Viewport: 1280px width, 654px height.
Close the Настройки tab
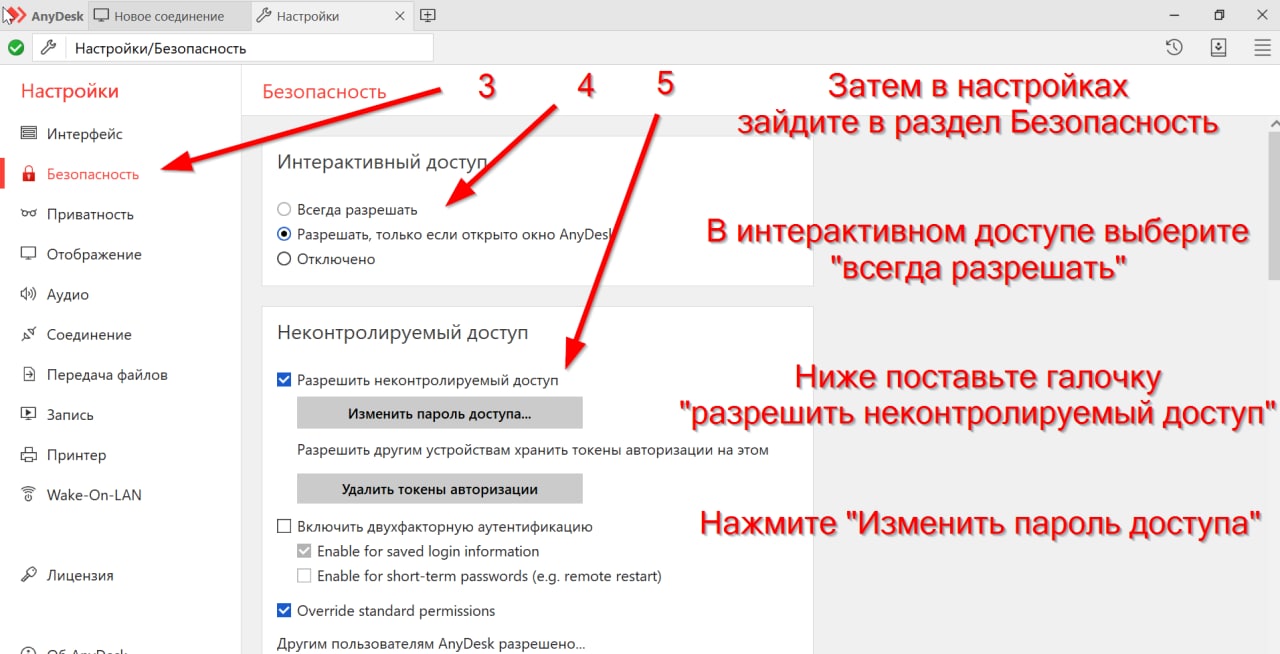[400, 16]
